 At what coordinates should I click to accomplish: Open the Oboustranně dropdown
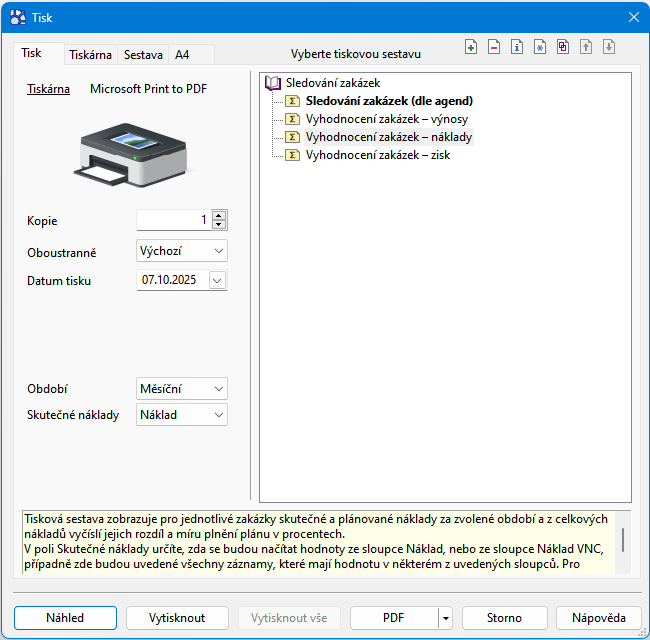(x=181, y=250)
